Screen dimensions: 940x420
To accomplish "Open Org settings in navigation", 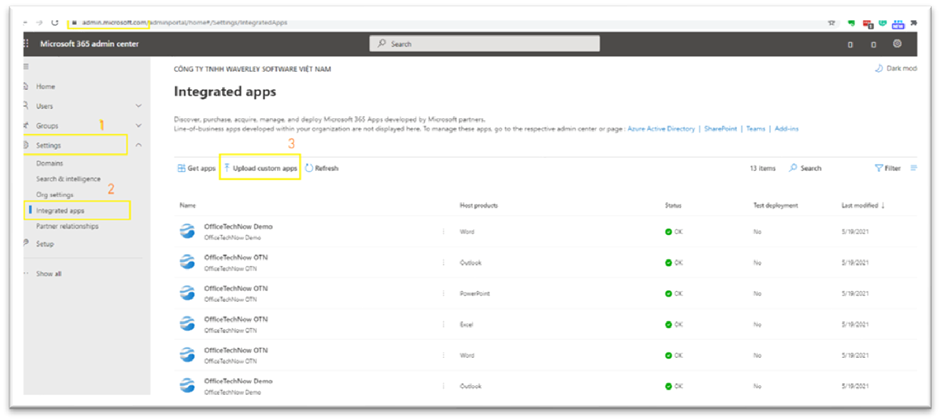I will (x=55, y=195).
